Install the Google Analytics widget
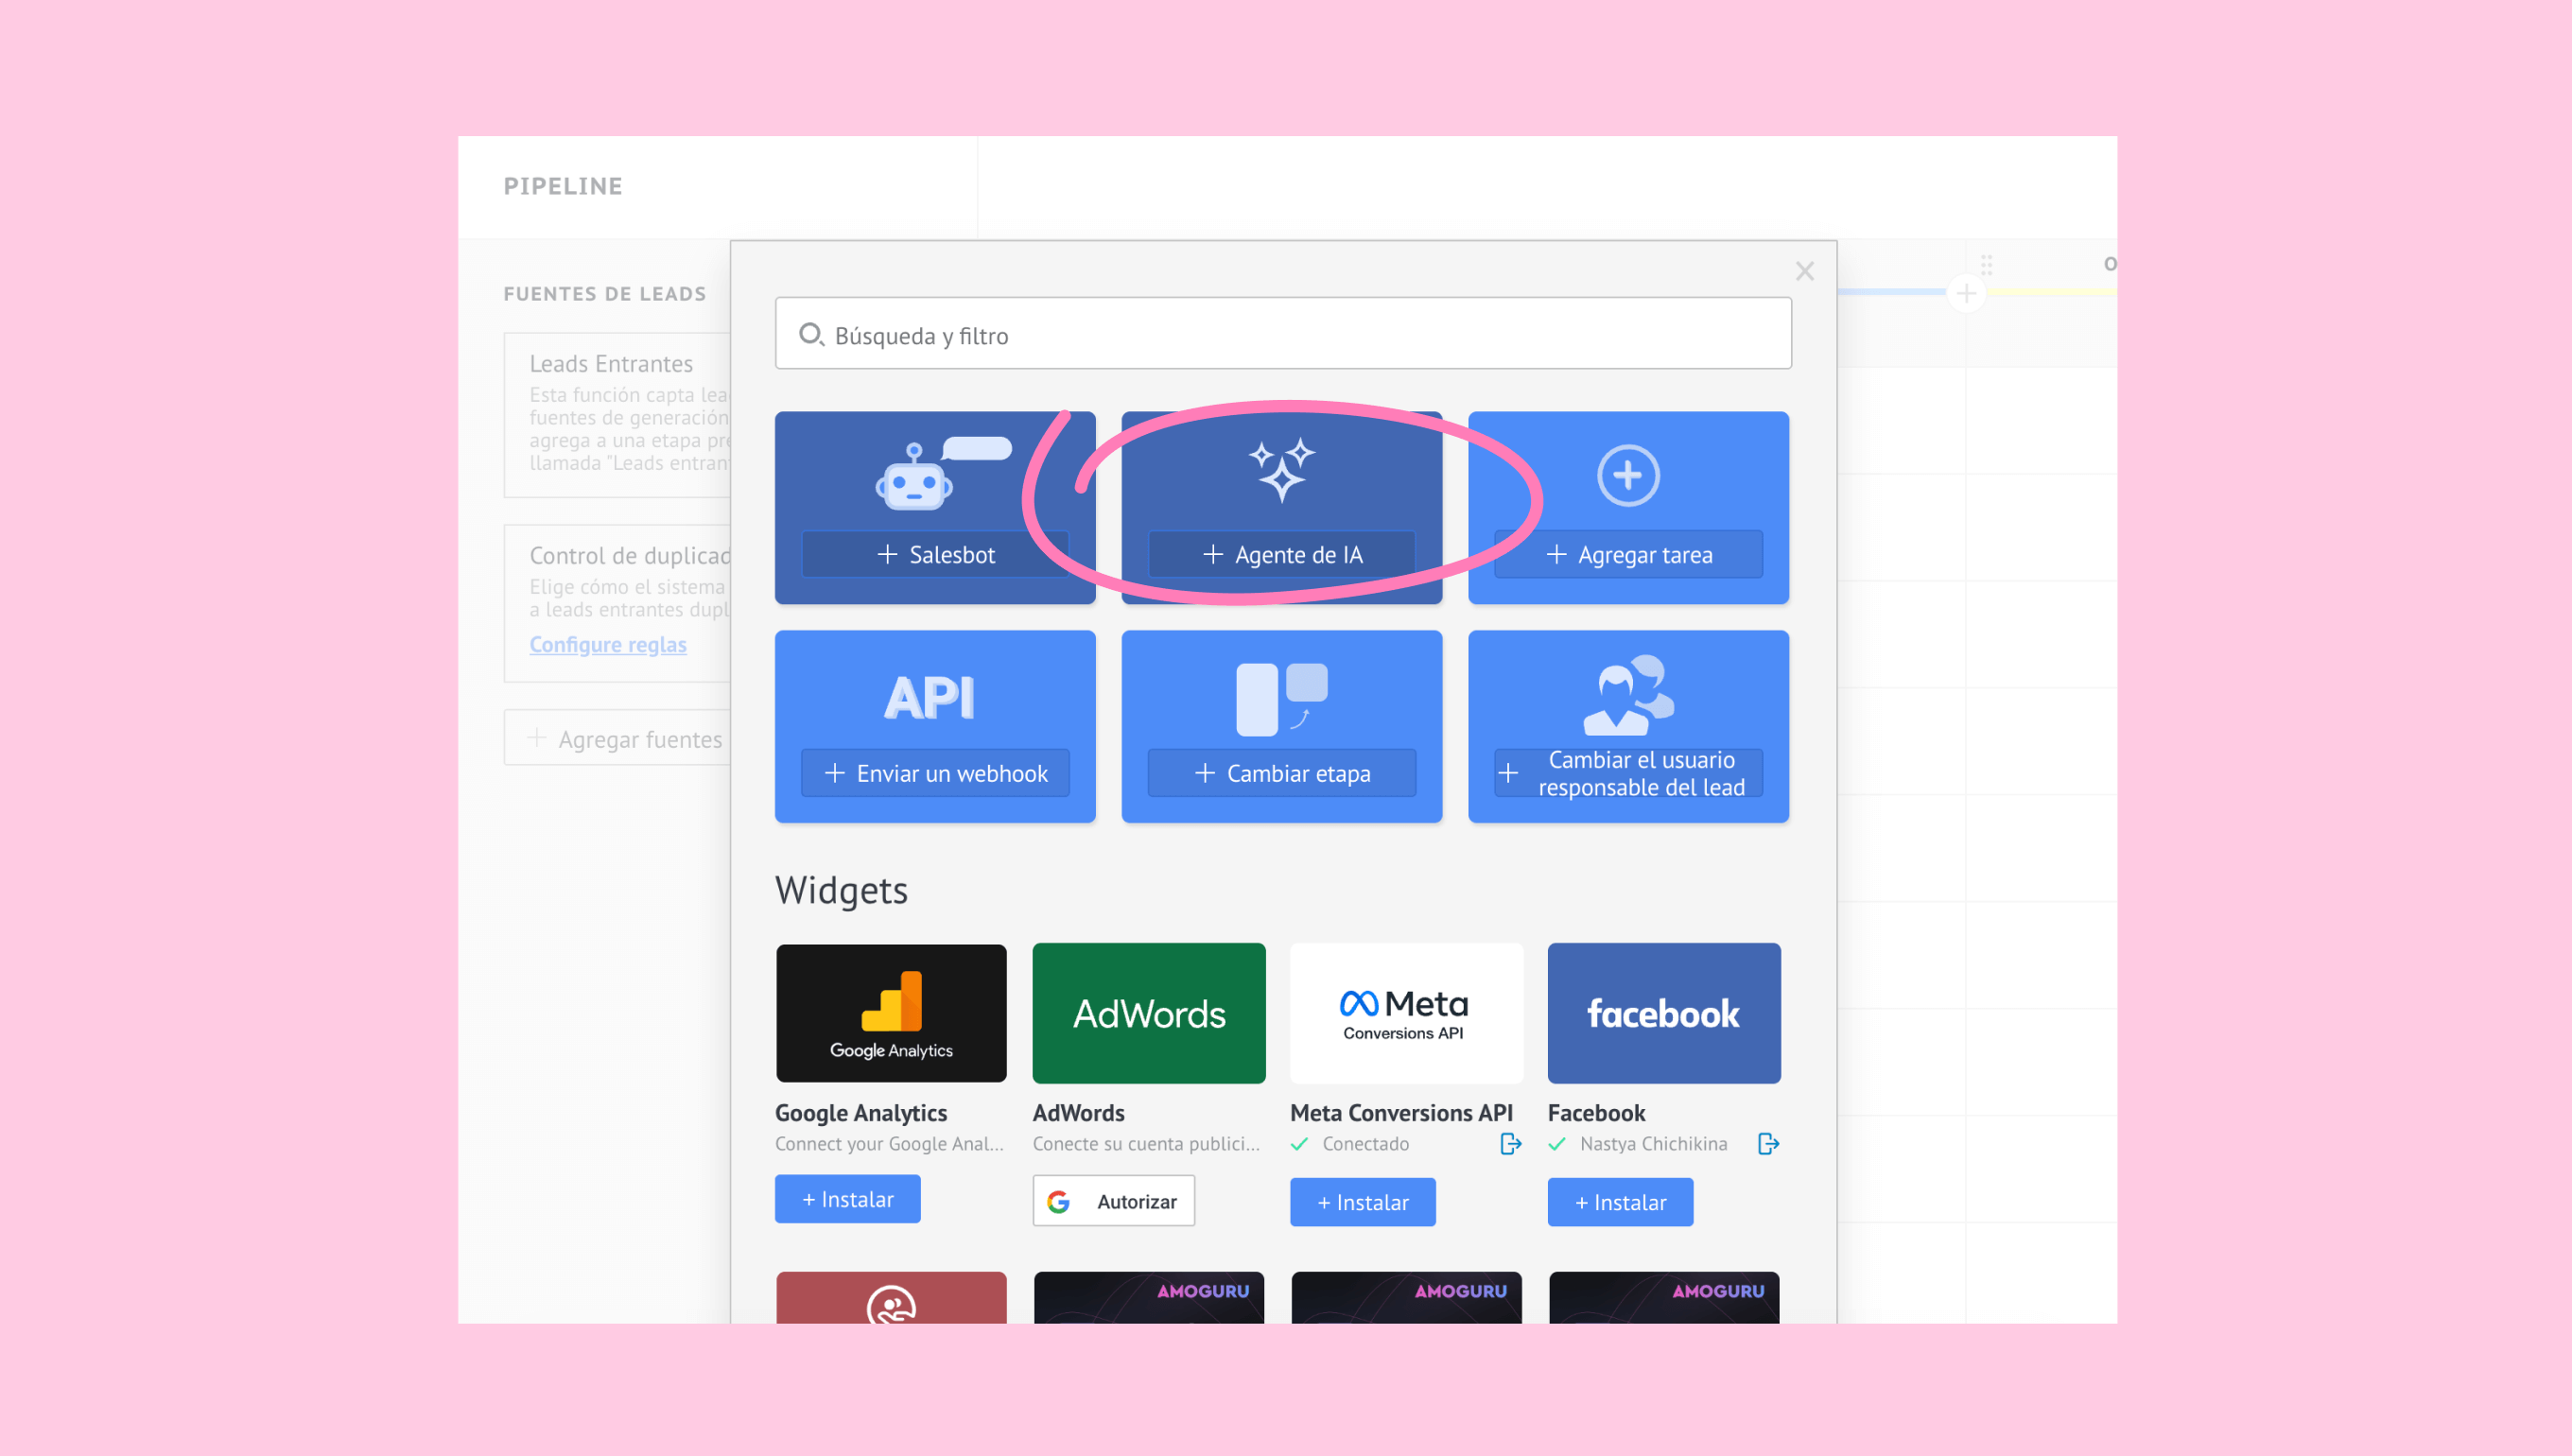This screenshot has width=2572, height=1456. (847, 1199)
